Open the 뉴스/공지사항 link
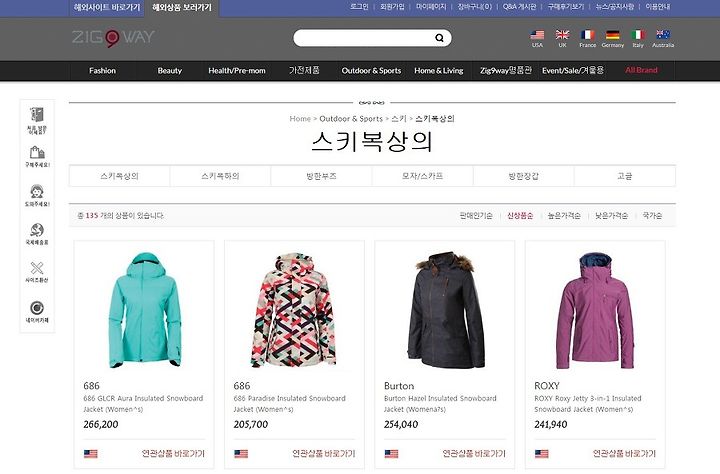This screenshot has height=474, width=720. (x=615, y=7)
